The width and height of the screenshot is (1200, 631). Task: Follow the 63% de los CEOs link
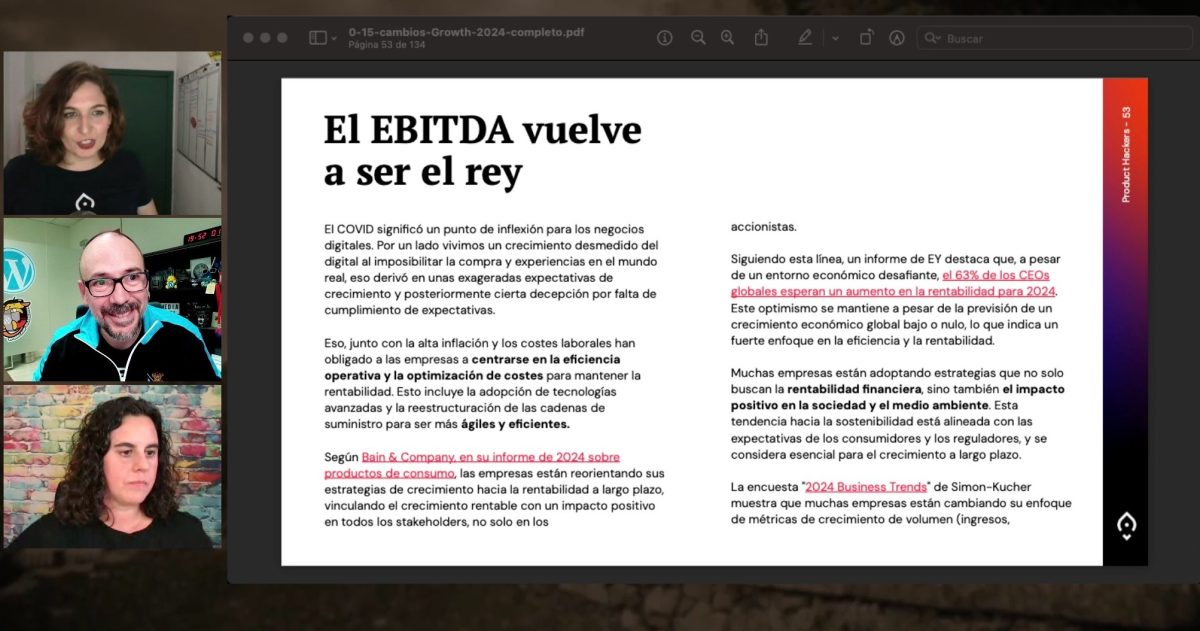[x=995, y=275]
